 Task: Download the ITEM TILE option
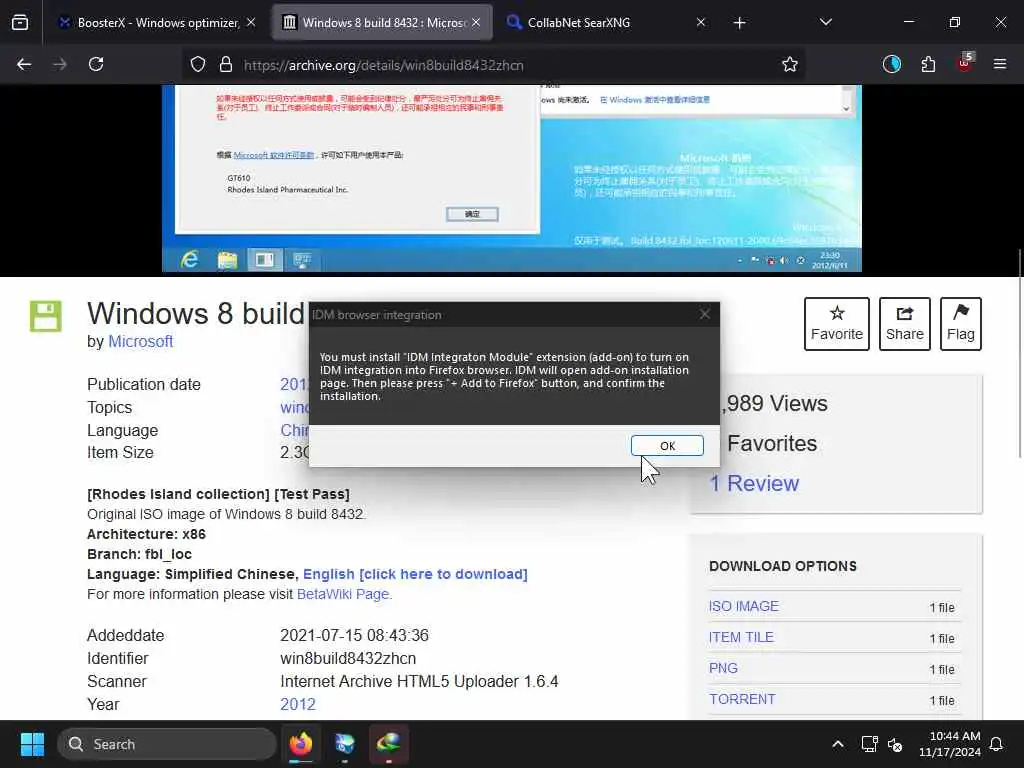point(741,637)
